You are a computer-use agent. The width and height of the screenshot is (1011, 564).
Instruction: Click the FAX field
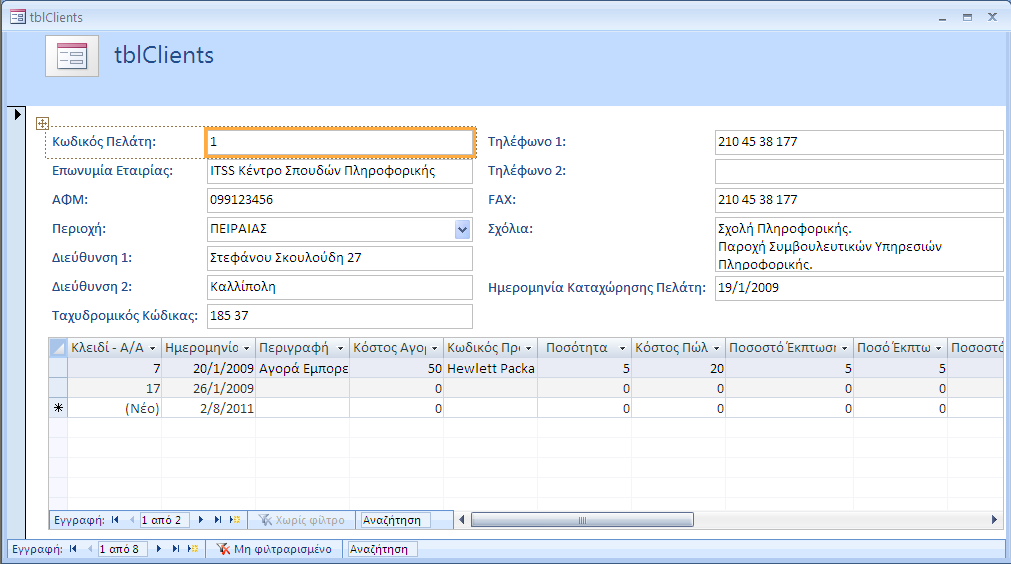(x=859, y=200)
